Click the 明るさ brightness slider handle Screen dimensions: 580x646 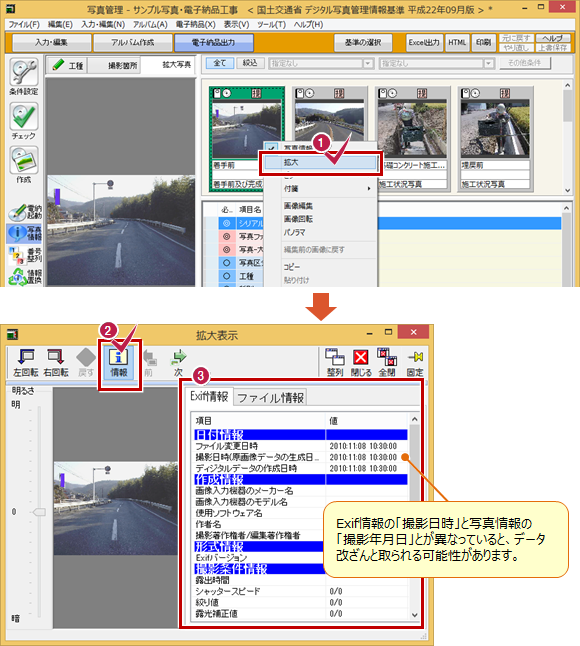click(39, 512)
